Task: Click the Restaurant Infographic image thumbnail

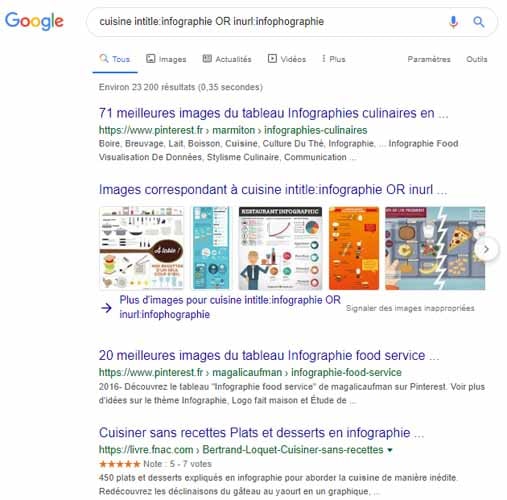Action: click(280, 248)
